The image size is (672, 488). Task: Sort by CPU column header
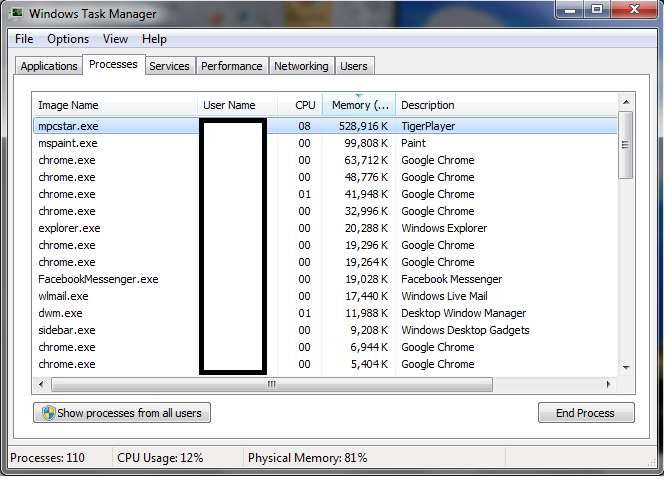(304, 105)
